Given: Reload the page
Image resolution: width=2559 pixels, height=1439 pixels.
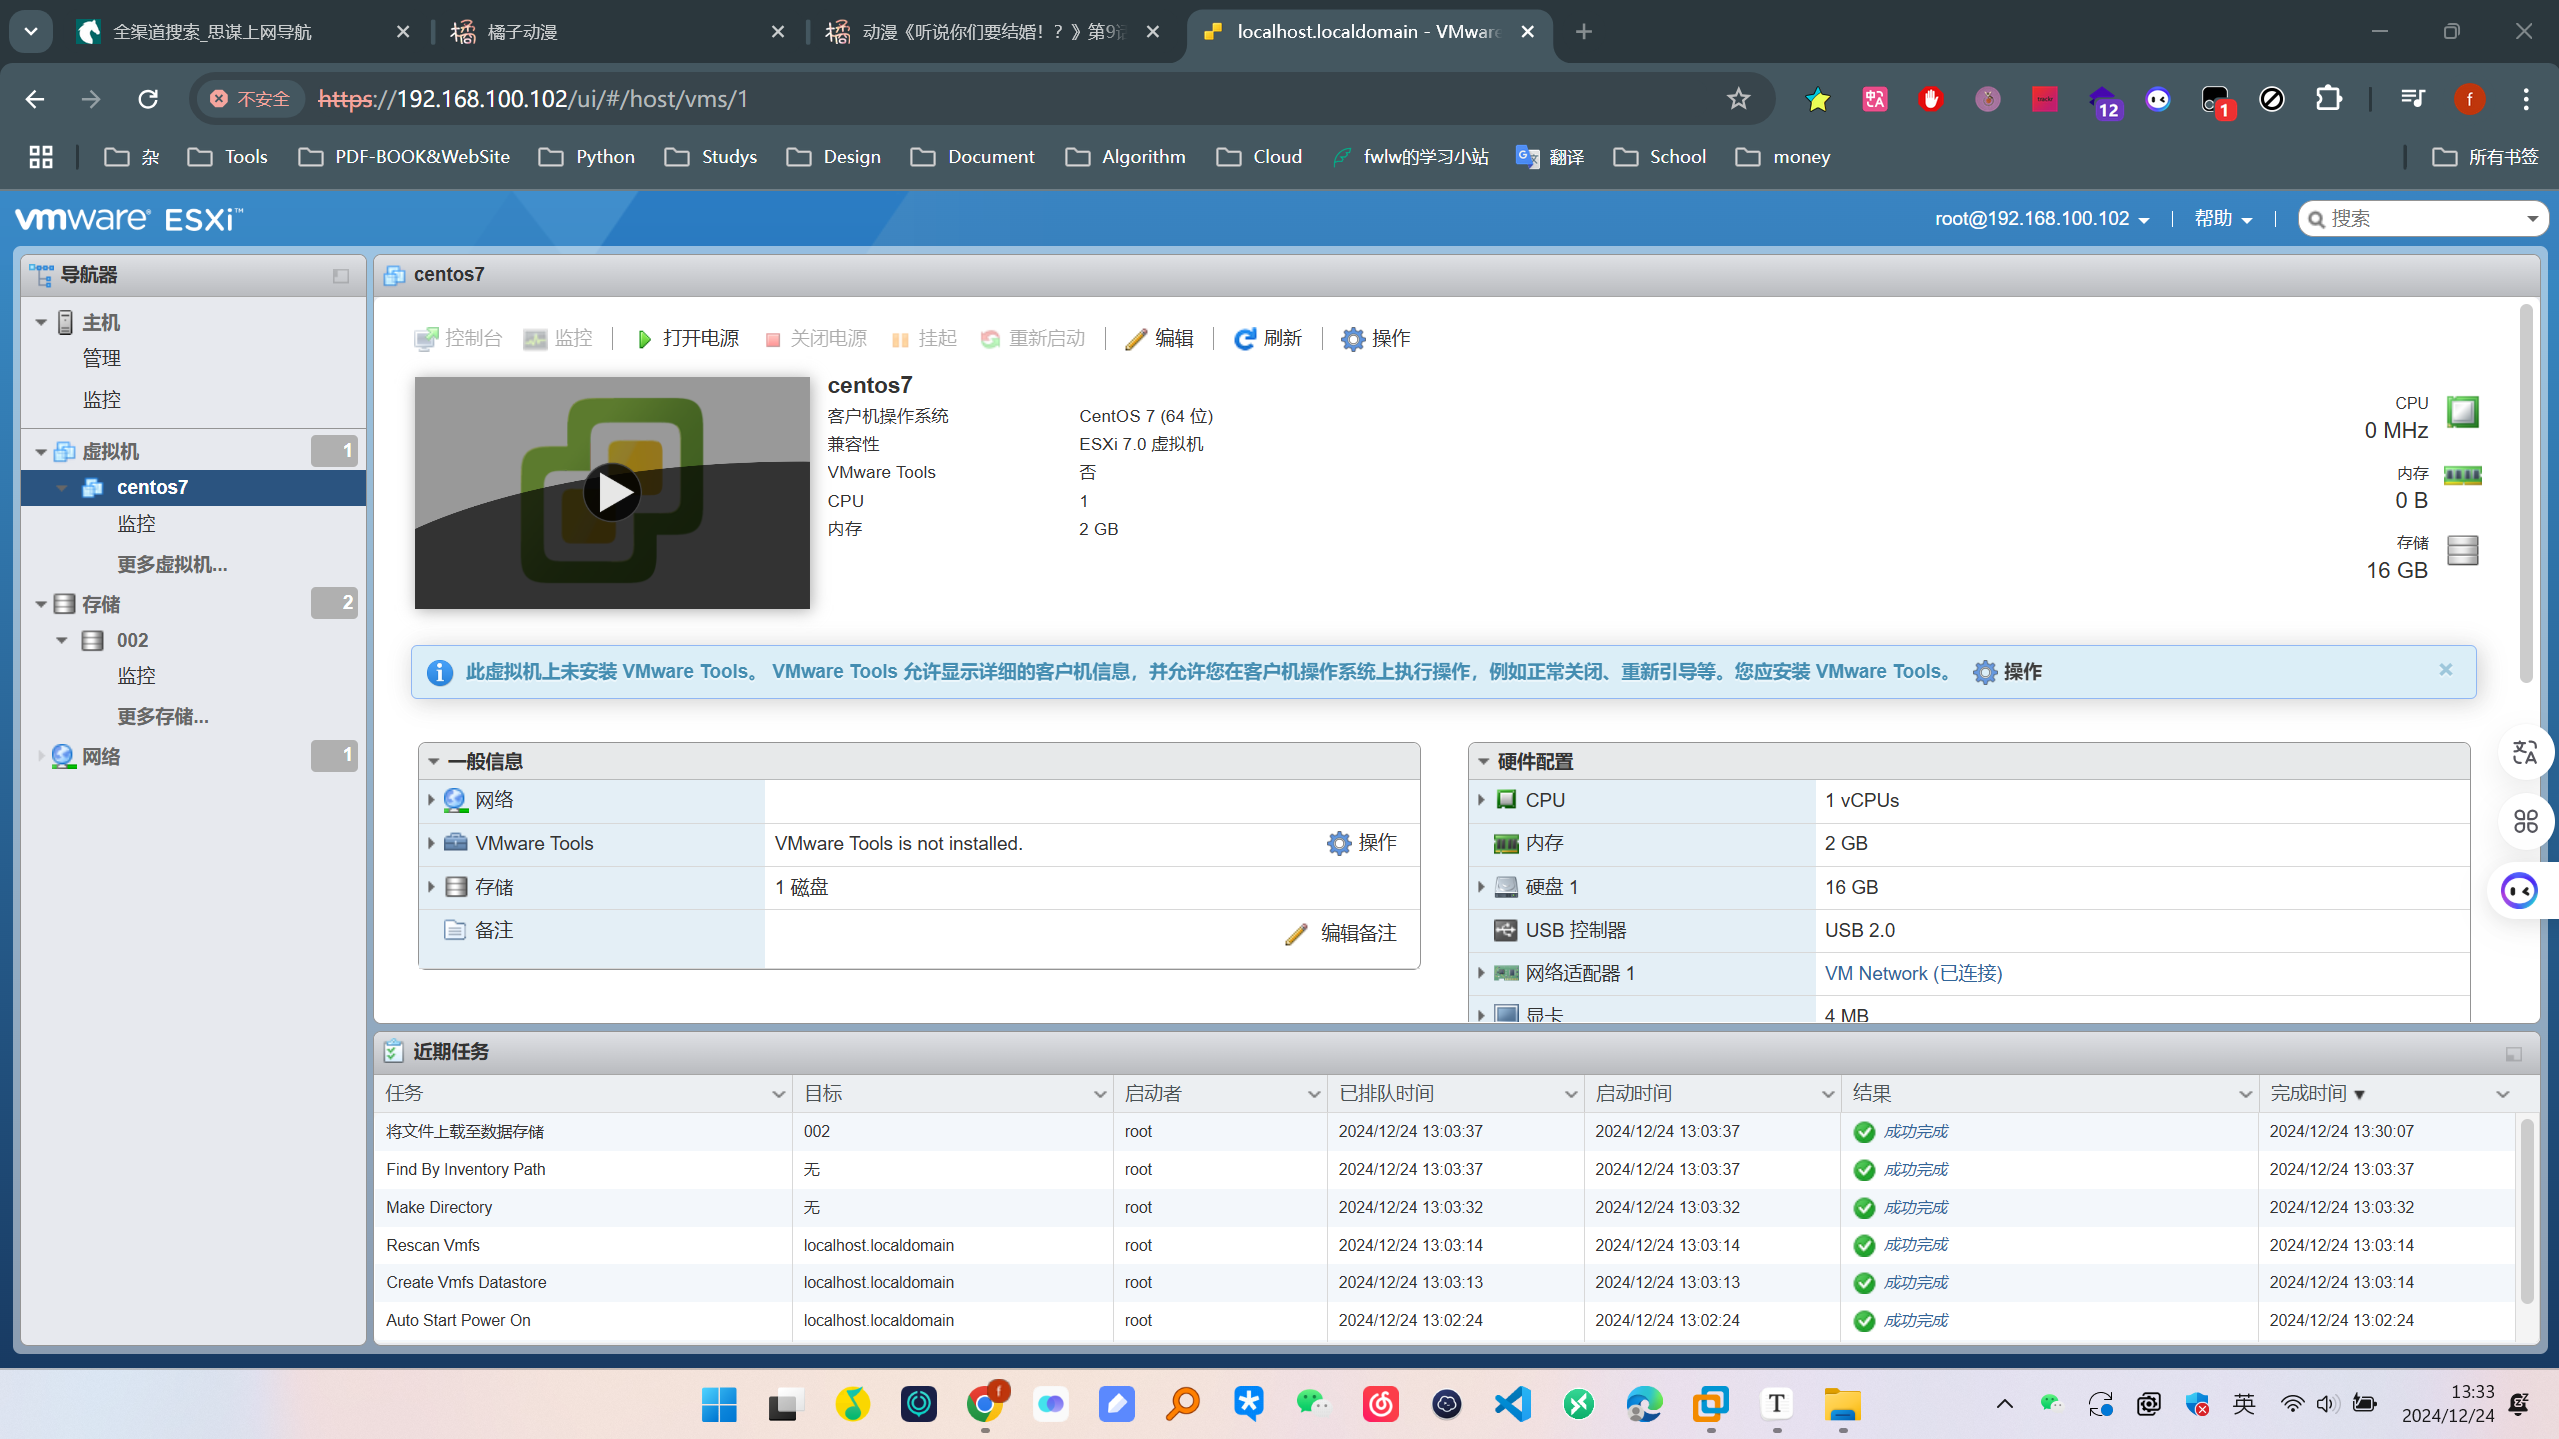Looking at the screenshot, I should [x=148, y=99].
